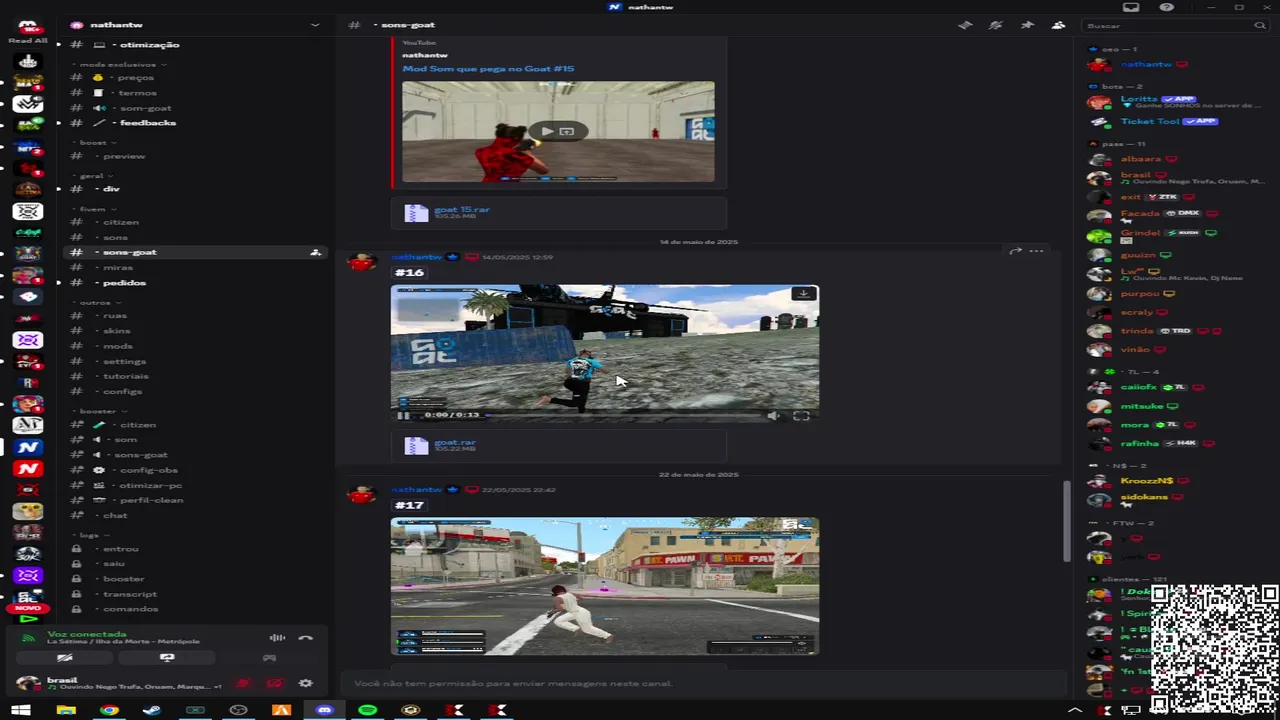The width and height of the screenshot is (1280, 720).
Task: Open Windows Start button
Action: tap(21, 710)
